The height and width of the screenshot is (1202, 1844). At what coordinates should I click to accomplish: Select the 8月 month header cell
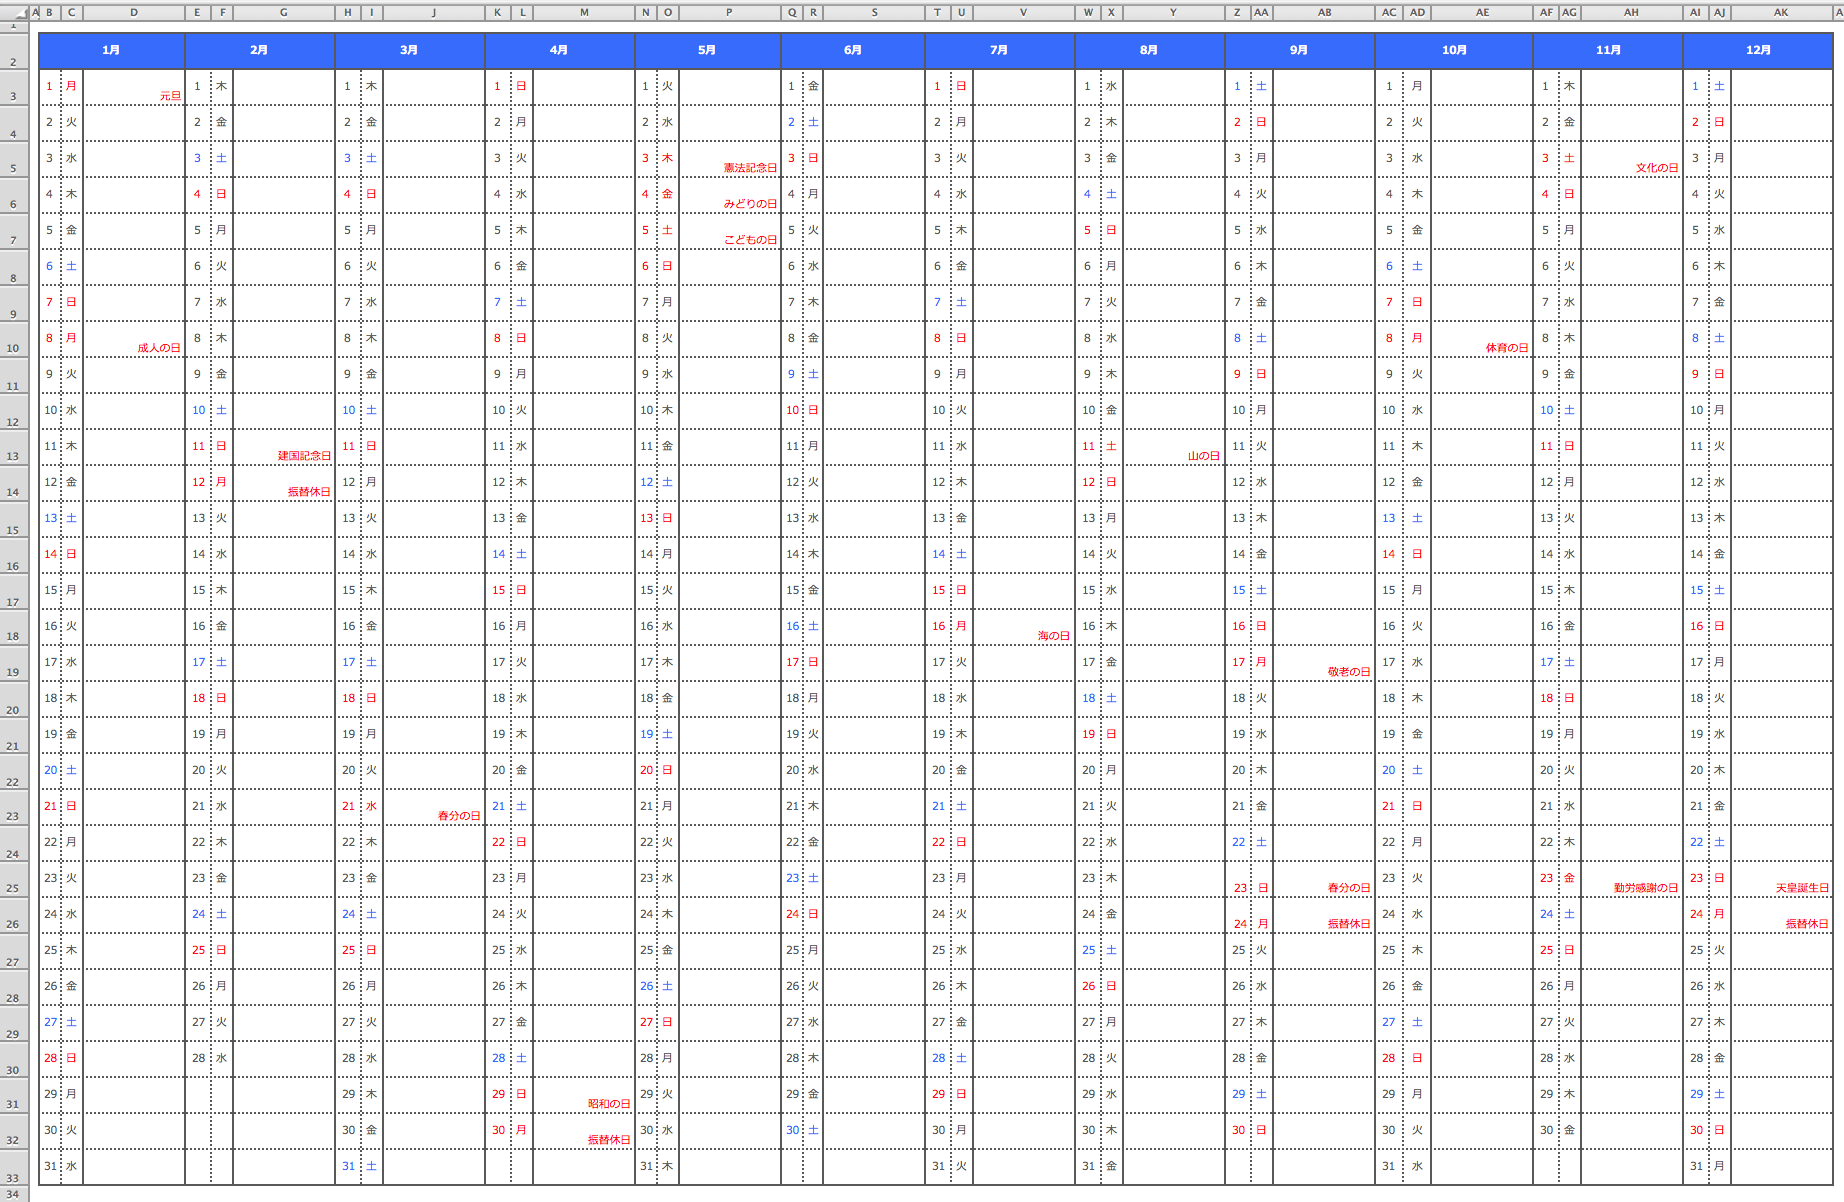pyautogui.click(x=1150, y=50)
